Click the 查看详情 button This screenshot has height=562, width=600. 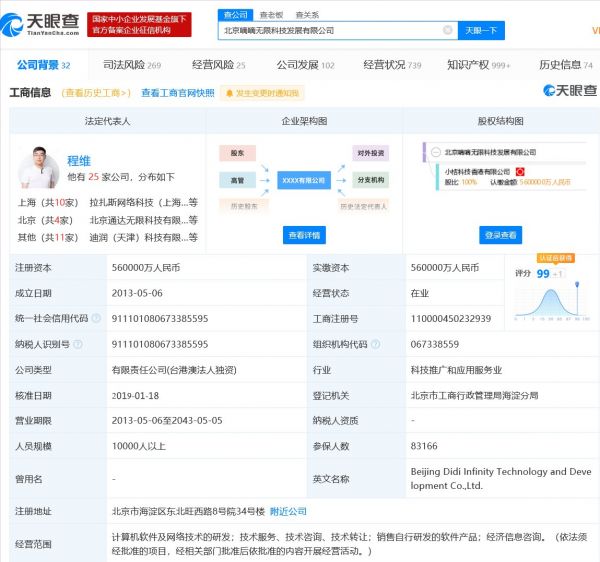click(304, 235)
